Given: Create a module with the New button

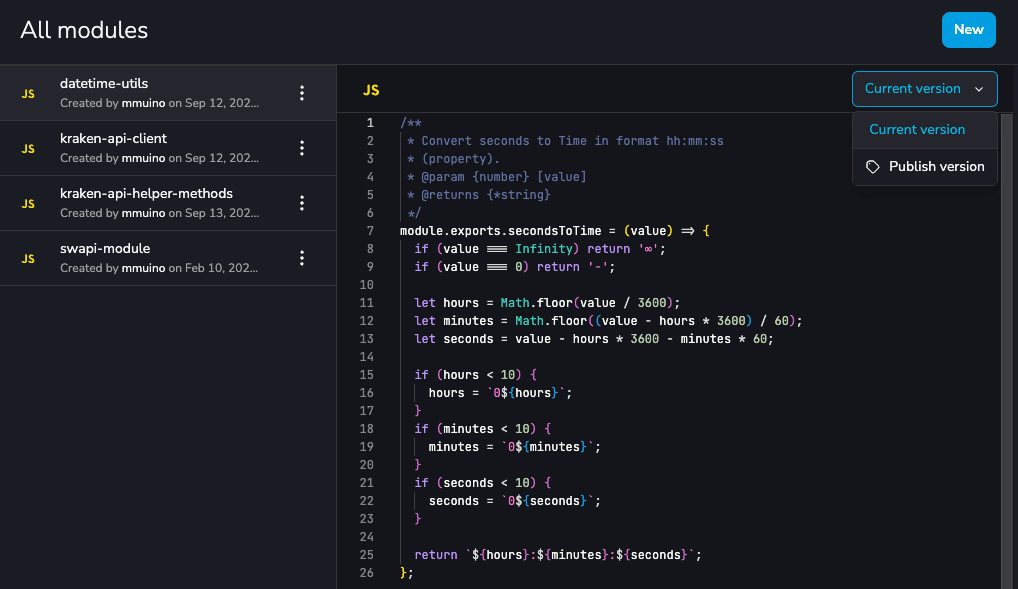Looking at the screenshot, I should (969, 30).
